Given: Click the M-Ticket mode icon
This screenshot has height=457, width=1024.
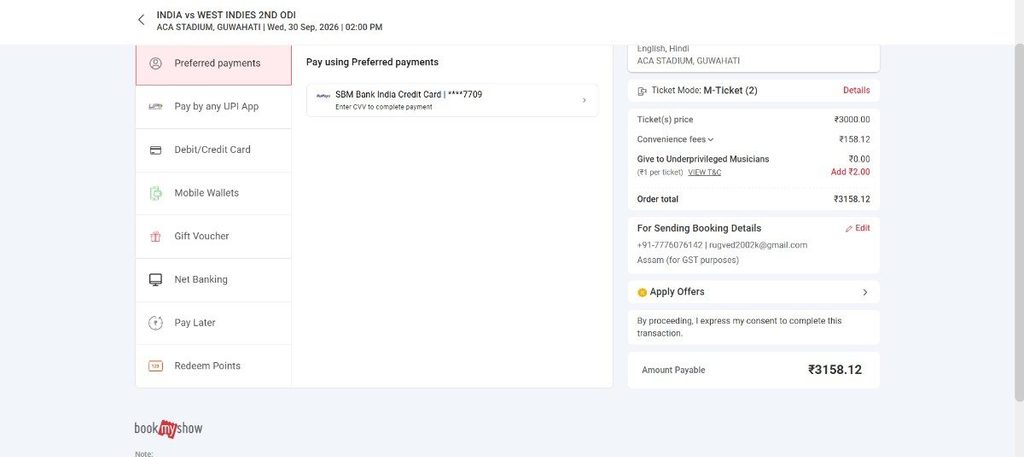Looking at the screenshot, I should (642, 91).
